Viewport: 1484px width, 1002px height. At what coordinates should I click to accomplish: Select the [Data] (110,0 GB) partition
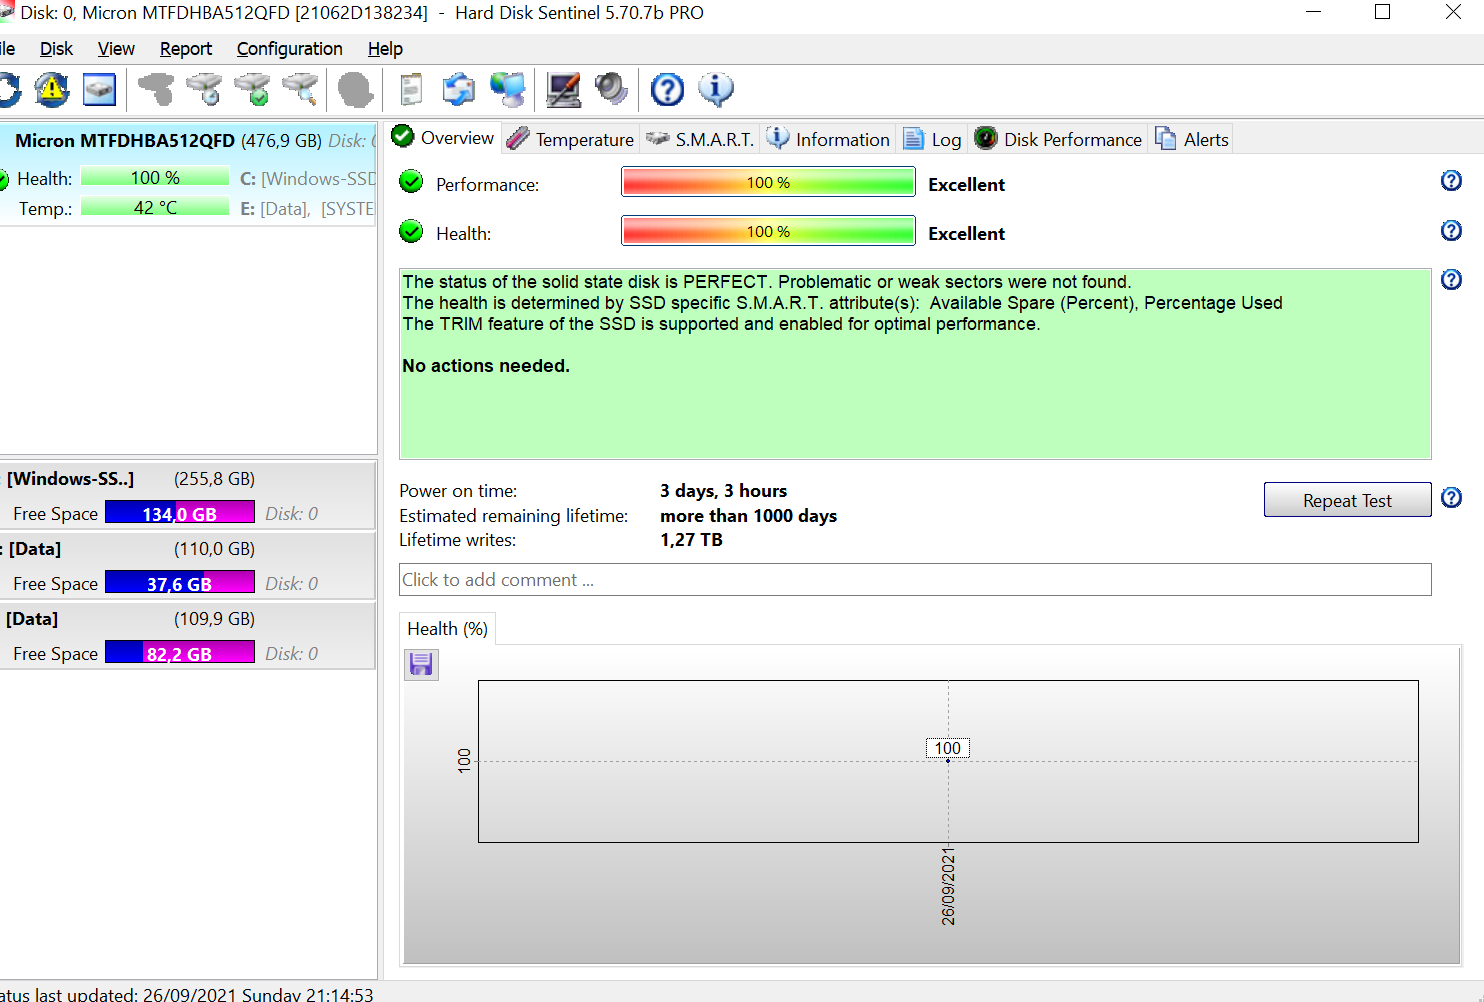pos(187,565)
